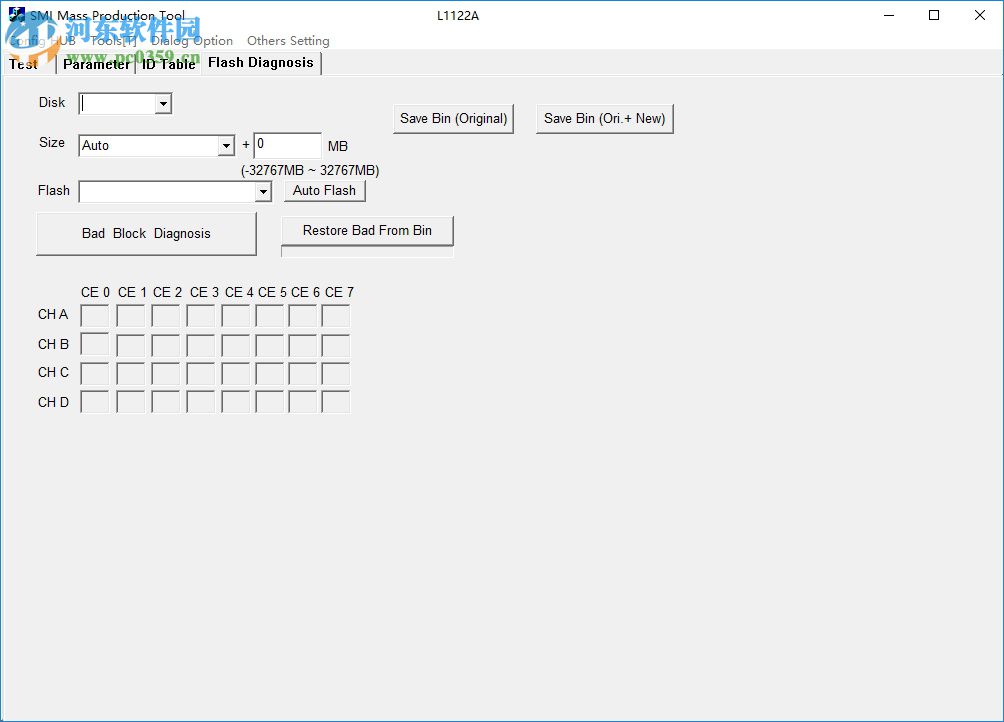This screenshot has width=1004, height=722.
Task: Open the Tools menu
Action: (113, 41)
